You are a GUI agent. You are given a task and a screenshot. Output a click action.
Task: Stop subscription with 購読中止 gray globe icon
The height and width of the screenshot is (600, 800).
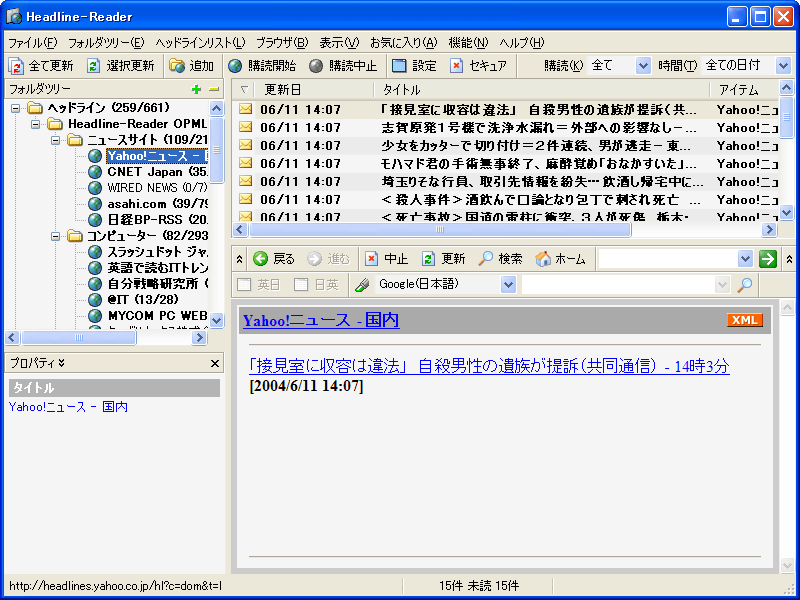tap(316, 66)
